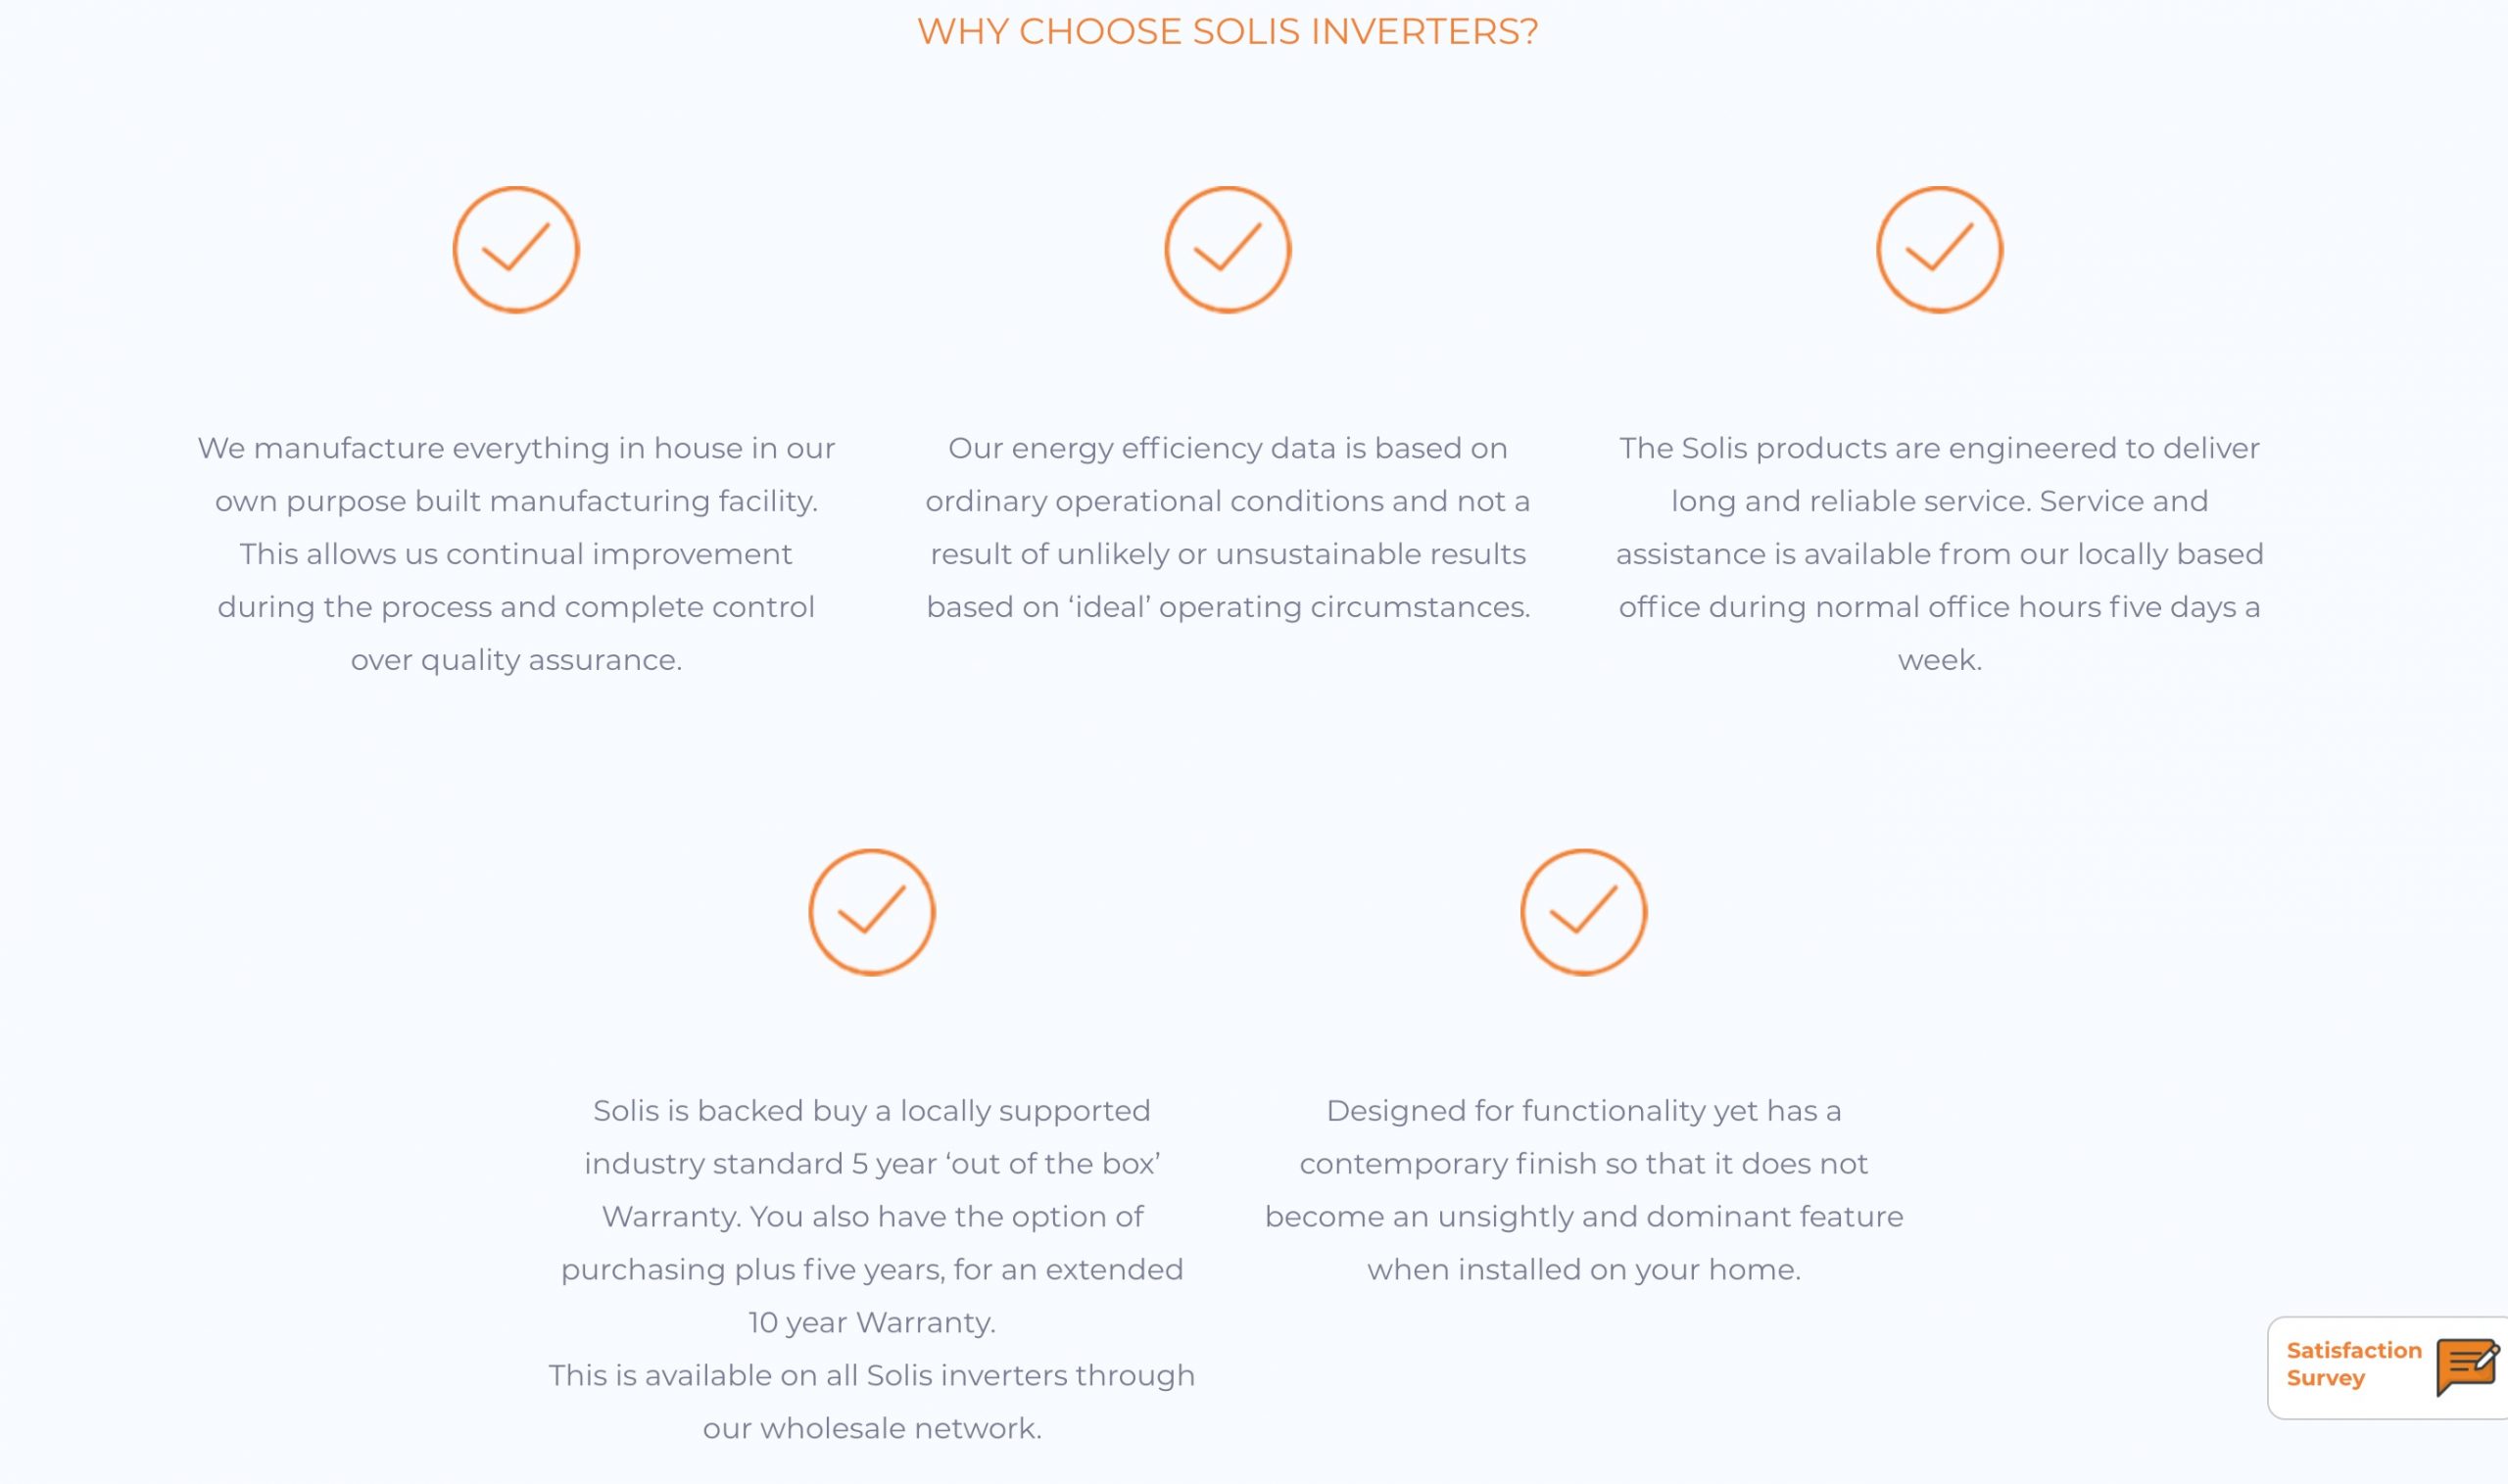The image size is (2508, 1484).
Task: Click the '10 year Warranty.' line
Action: coord(872,1323)
